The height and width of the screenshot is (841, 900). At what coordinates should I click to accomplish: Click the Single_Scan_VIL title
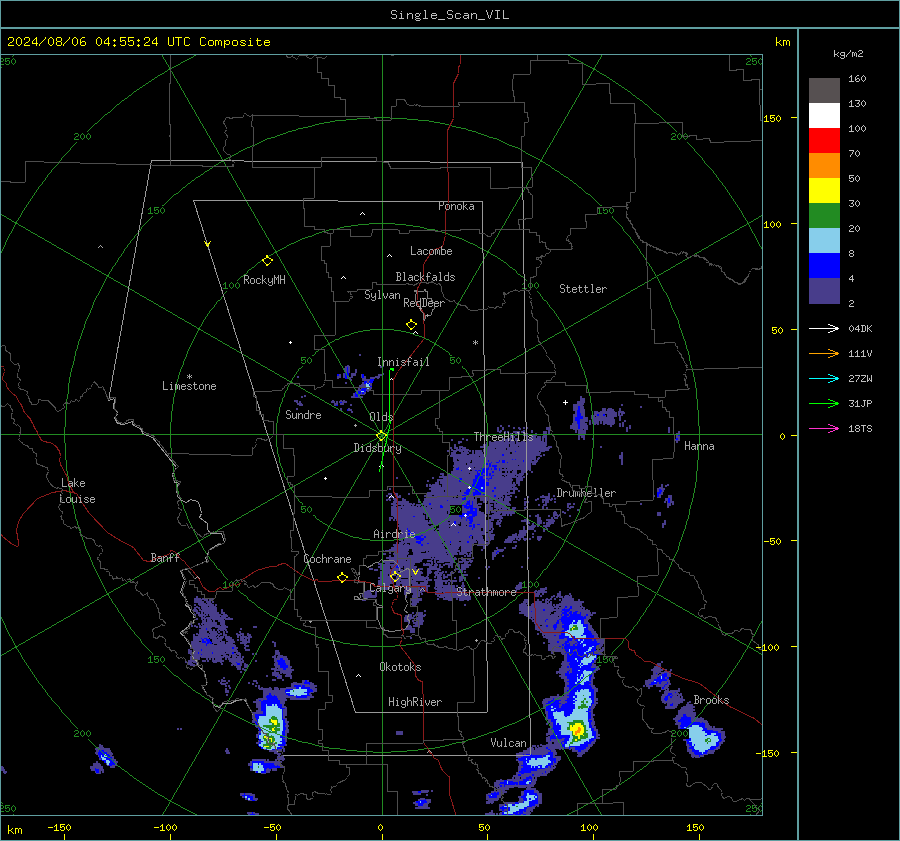point(449,15)
